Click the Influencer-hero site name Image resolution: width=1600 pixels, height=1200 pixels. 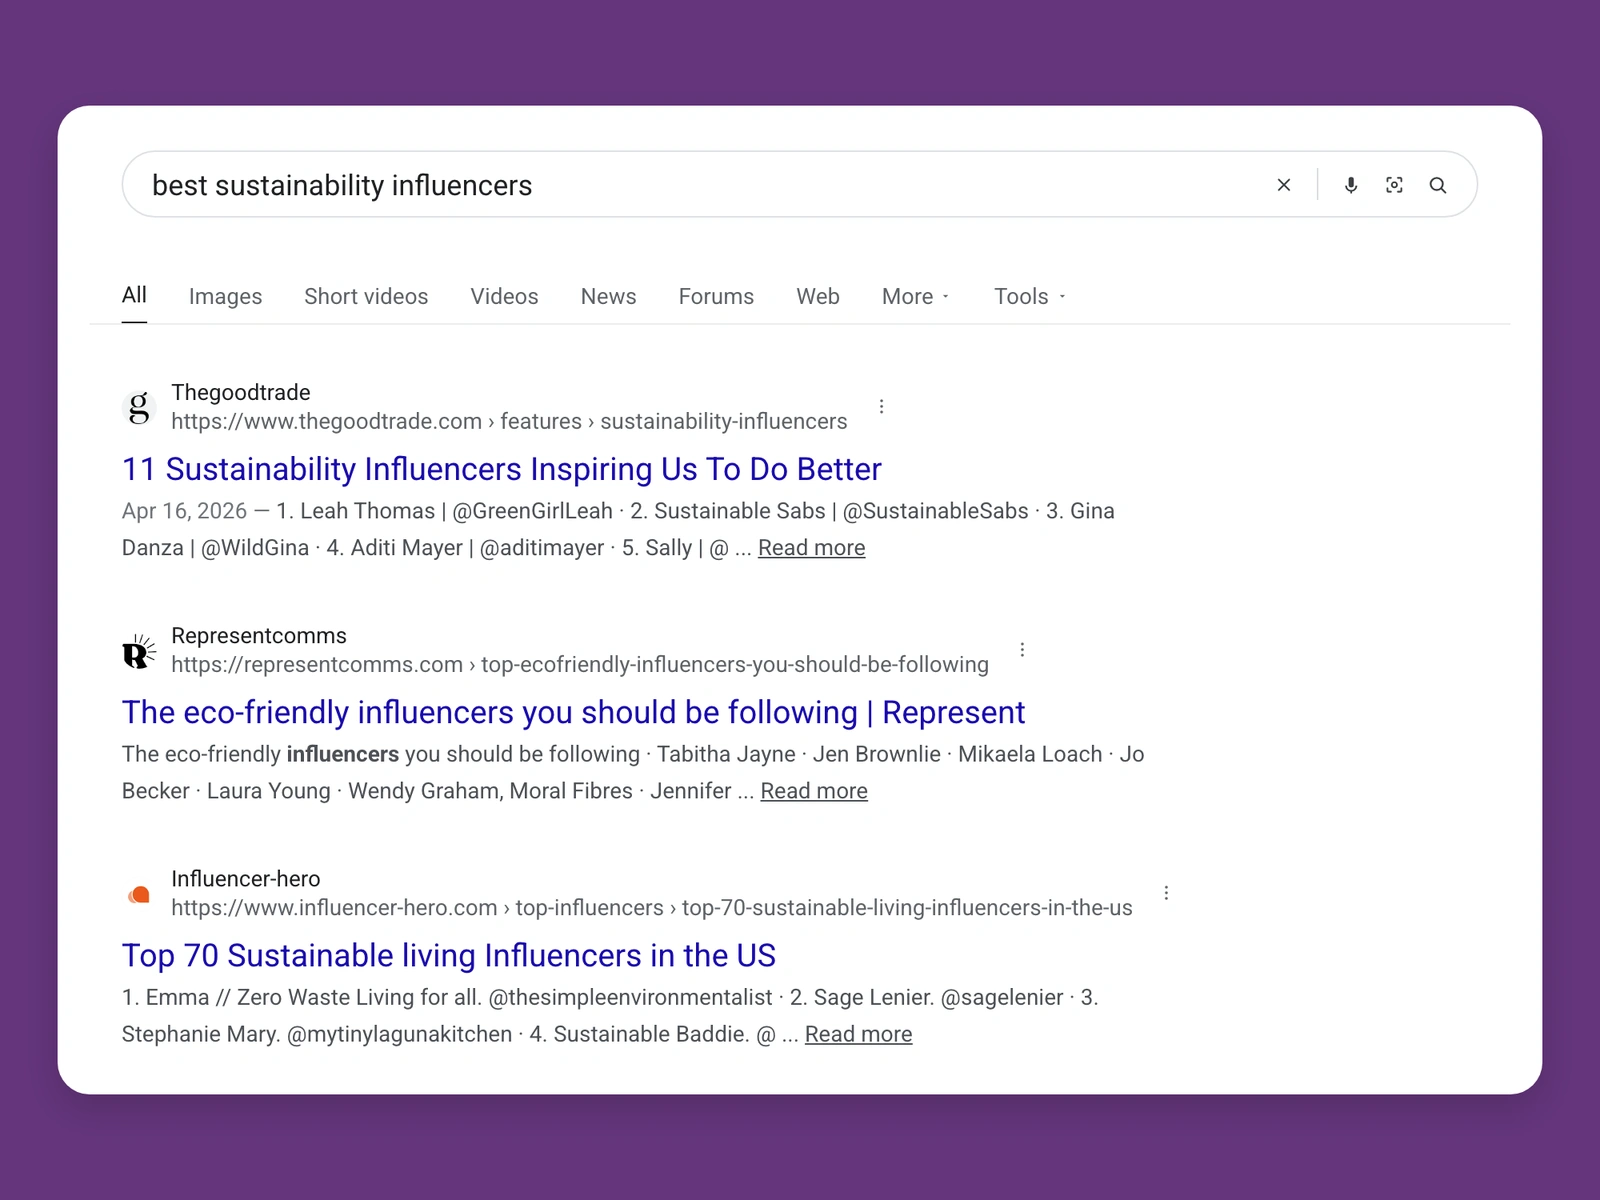coord(246,879)
